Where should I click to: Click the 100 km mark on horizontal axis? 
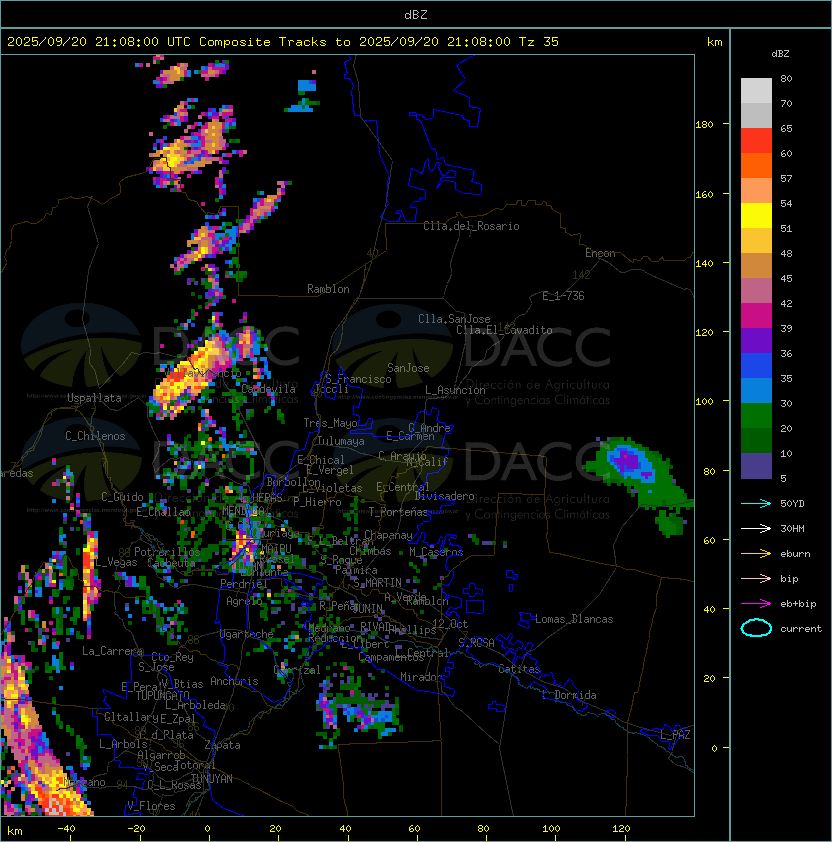pyautogui.click(x=551, y=829)
